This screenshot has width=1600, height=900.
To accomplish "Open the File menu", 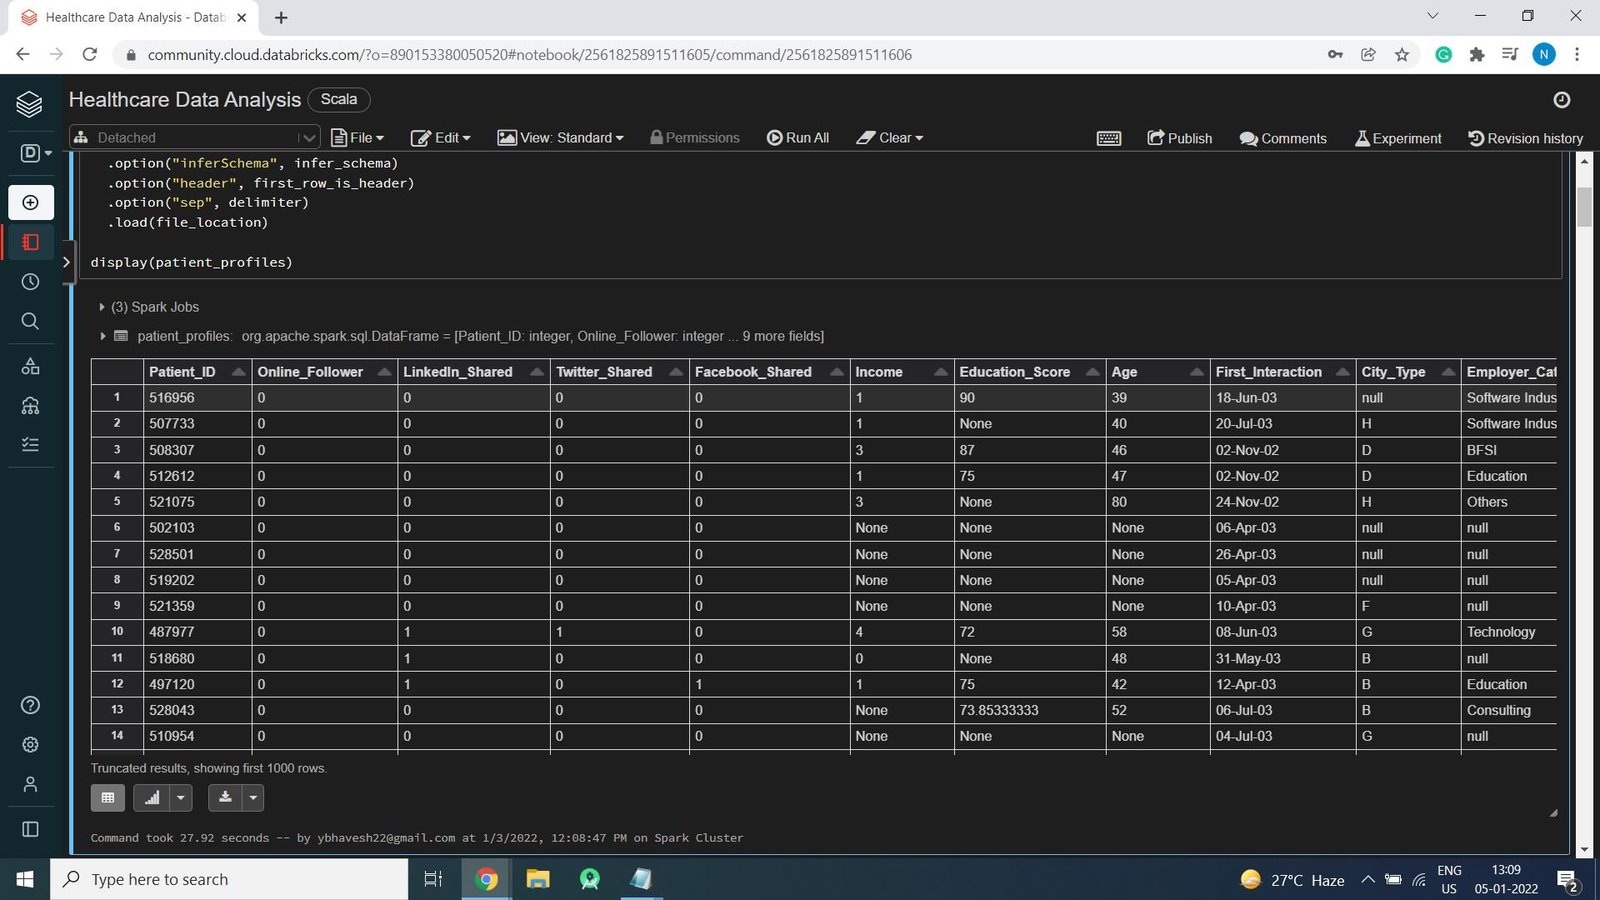I will (358, 138).
